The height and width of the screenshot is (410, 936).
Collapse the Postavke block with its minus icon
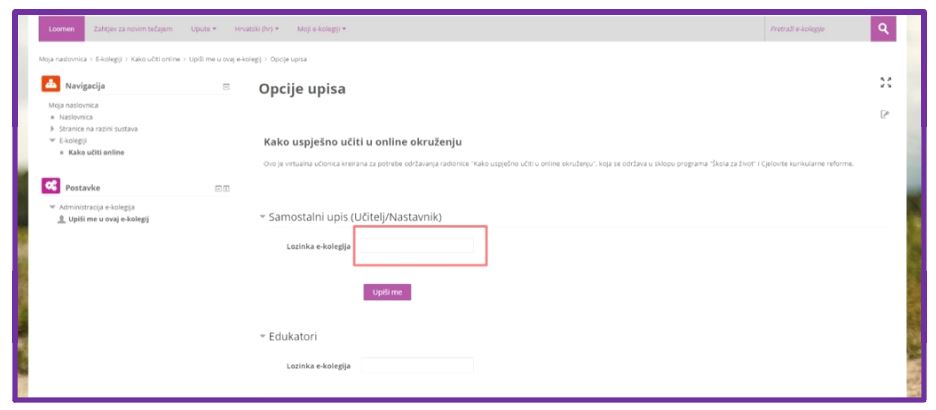pos(218,188)
